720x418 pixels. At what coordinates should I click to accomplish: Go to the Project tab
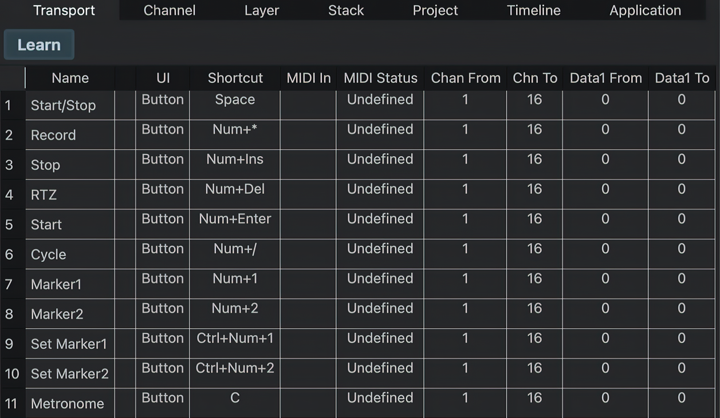coord(435,11)
